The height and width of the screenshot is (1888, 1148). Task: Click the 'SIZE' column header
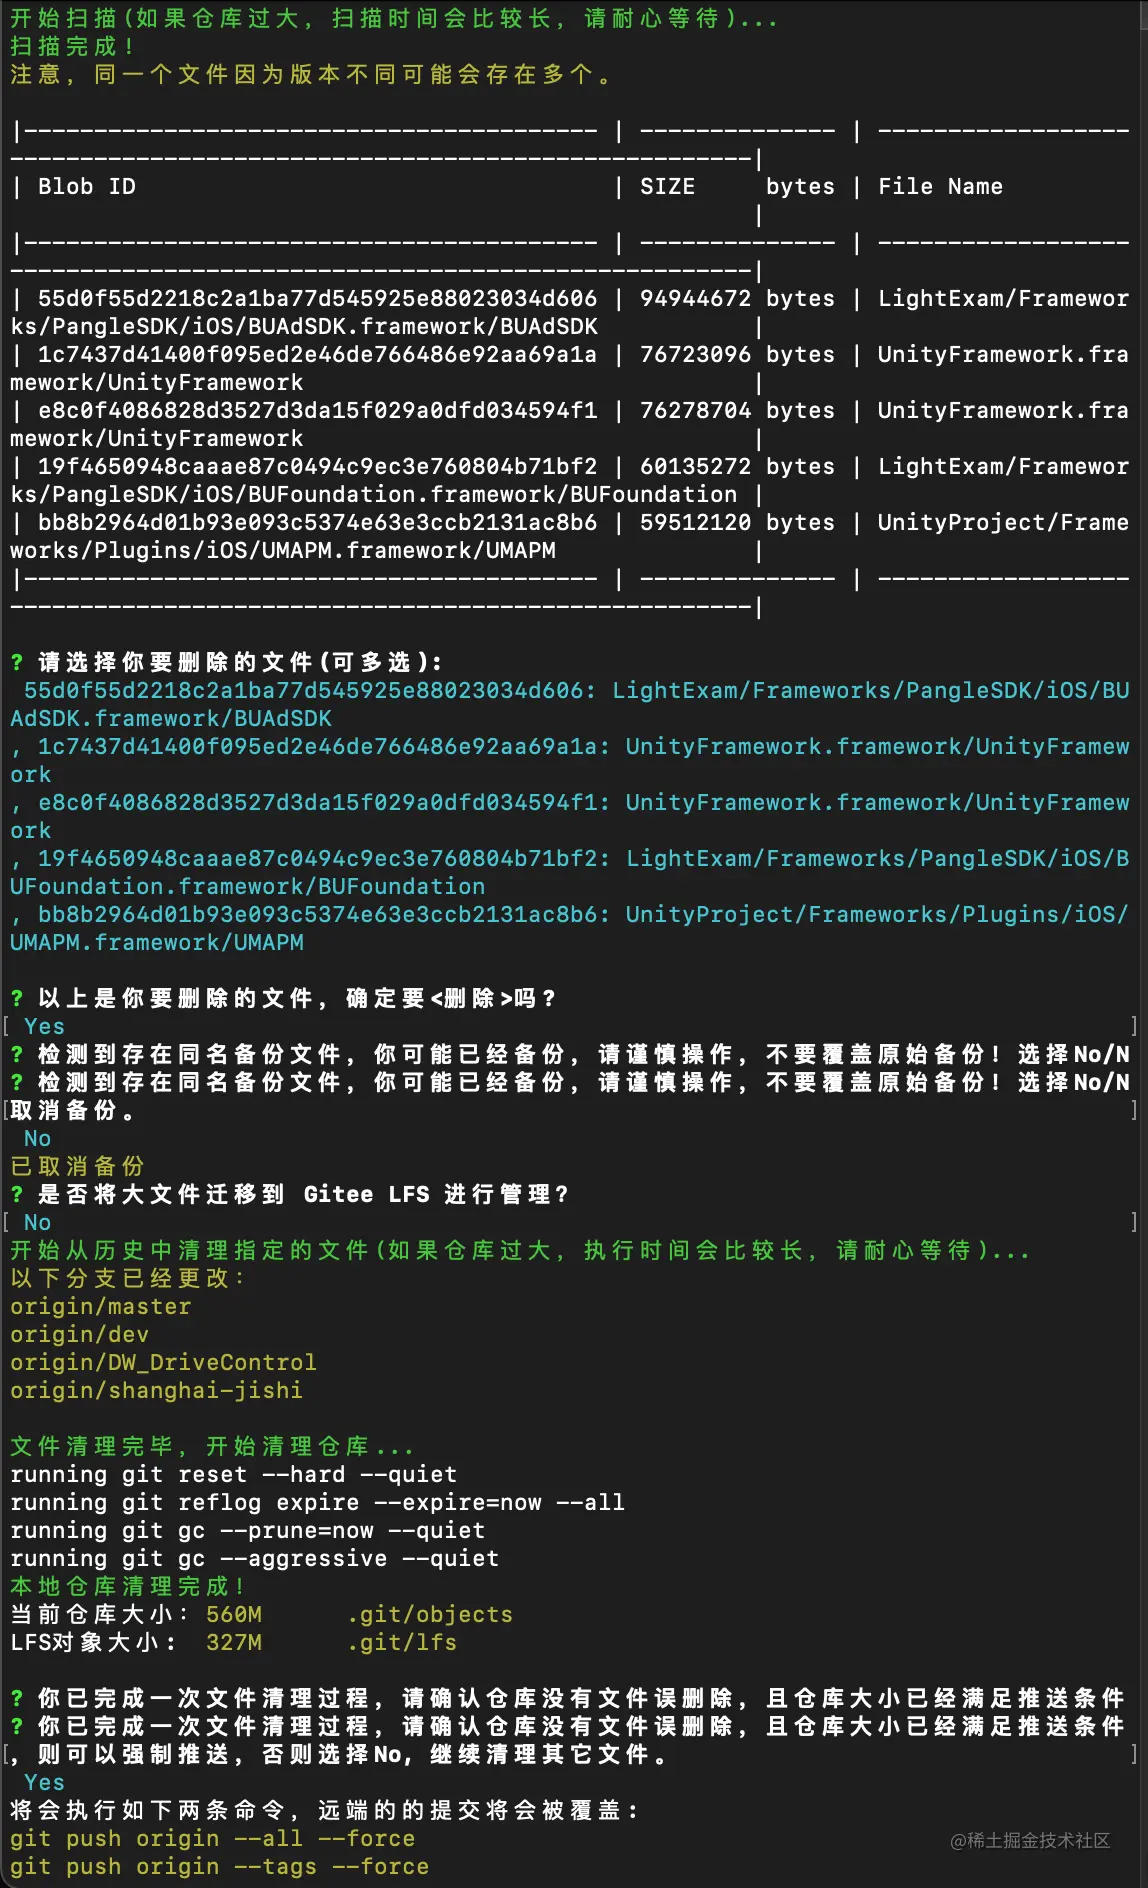pos(667,186)
